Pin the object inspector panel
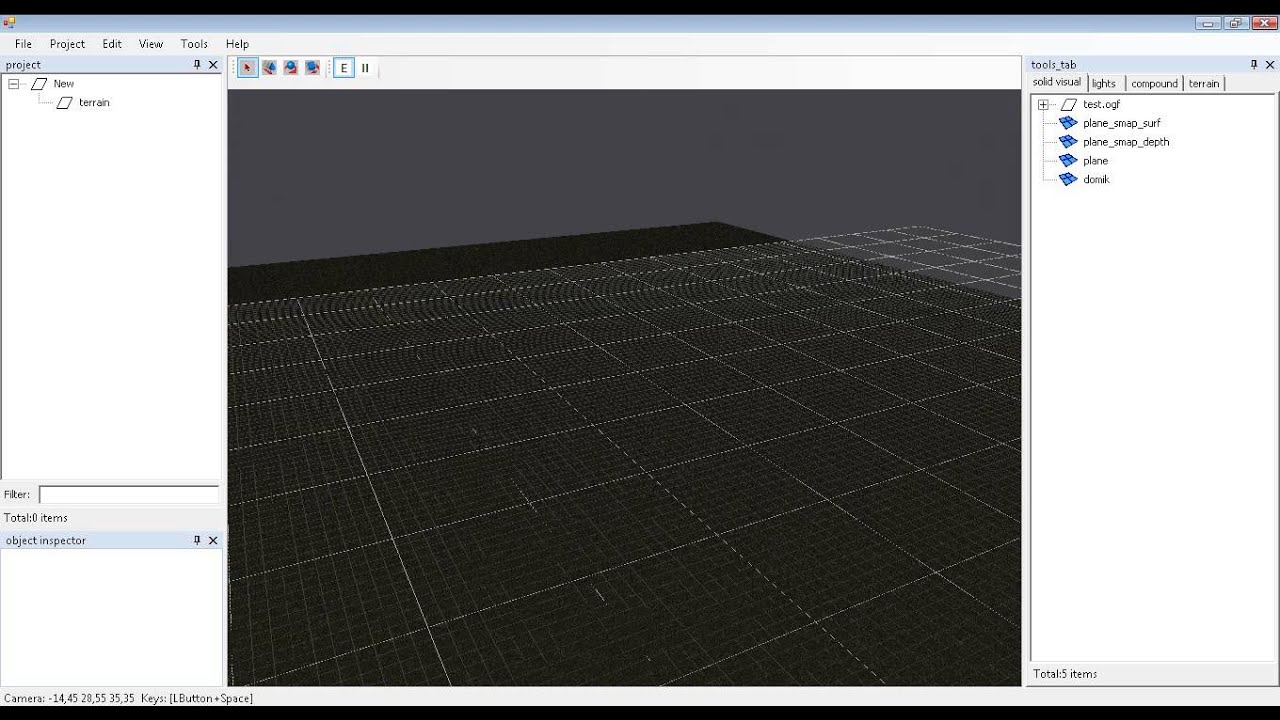 [197, 540]
